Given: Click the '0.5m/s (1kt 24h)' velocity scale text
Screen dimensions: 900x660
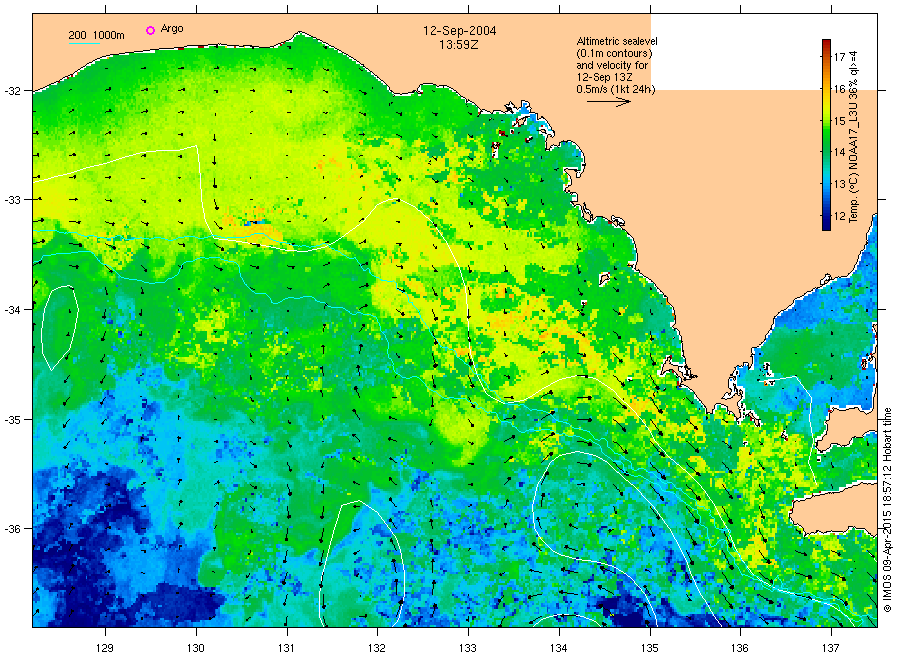Looking at the screenshot, I should (616, 90).
